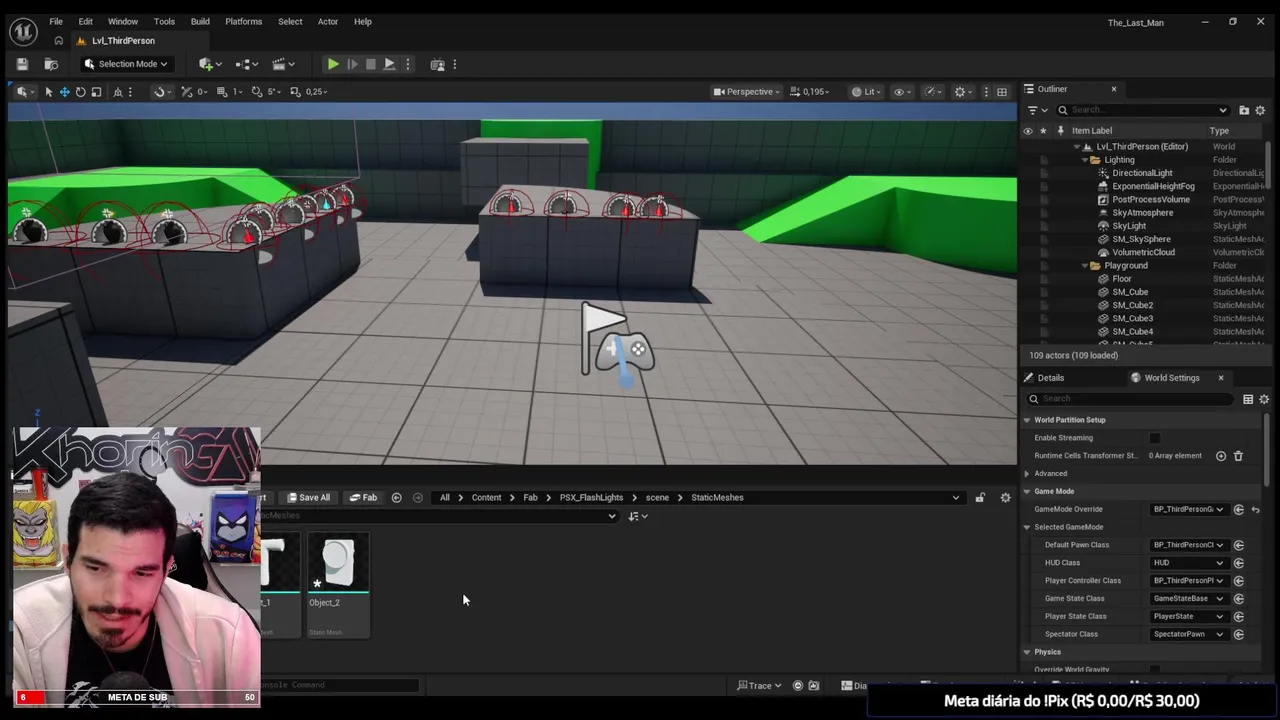Image resolution: width=1280 pixels, height=720 pixels.
Task: Open the viewport Show flags eye menu
Action: [x=902, y=92]
